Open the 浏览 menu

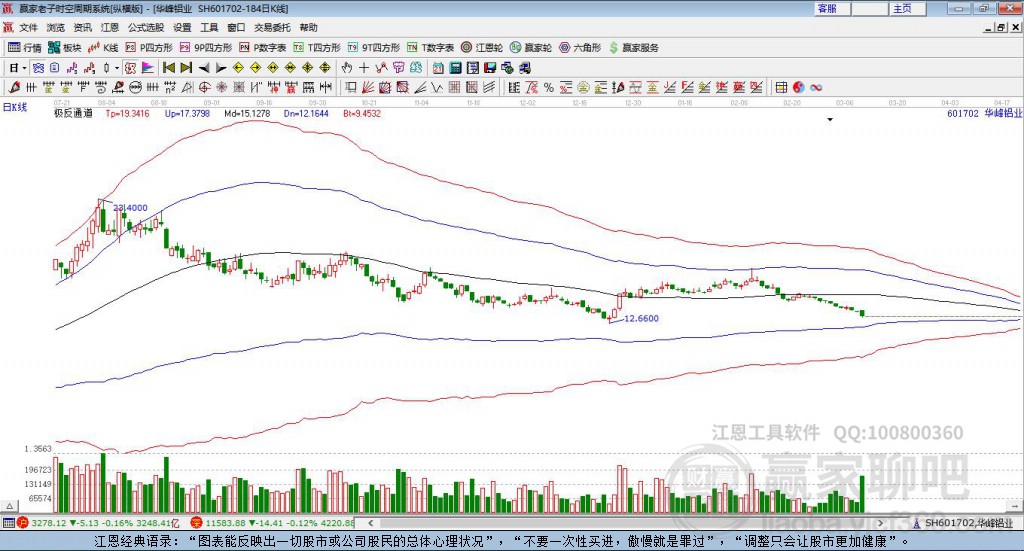tap(56, 27)
